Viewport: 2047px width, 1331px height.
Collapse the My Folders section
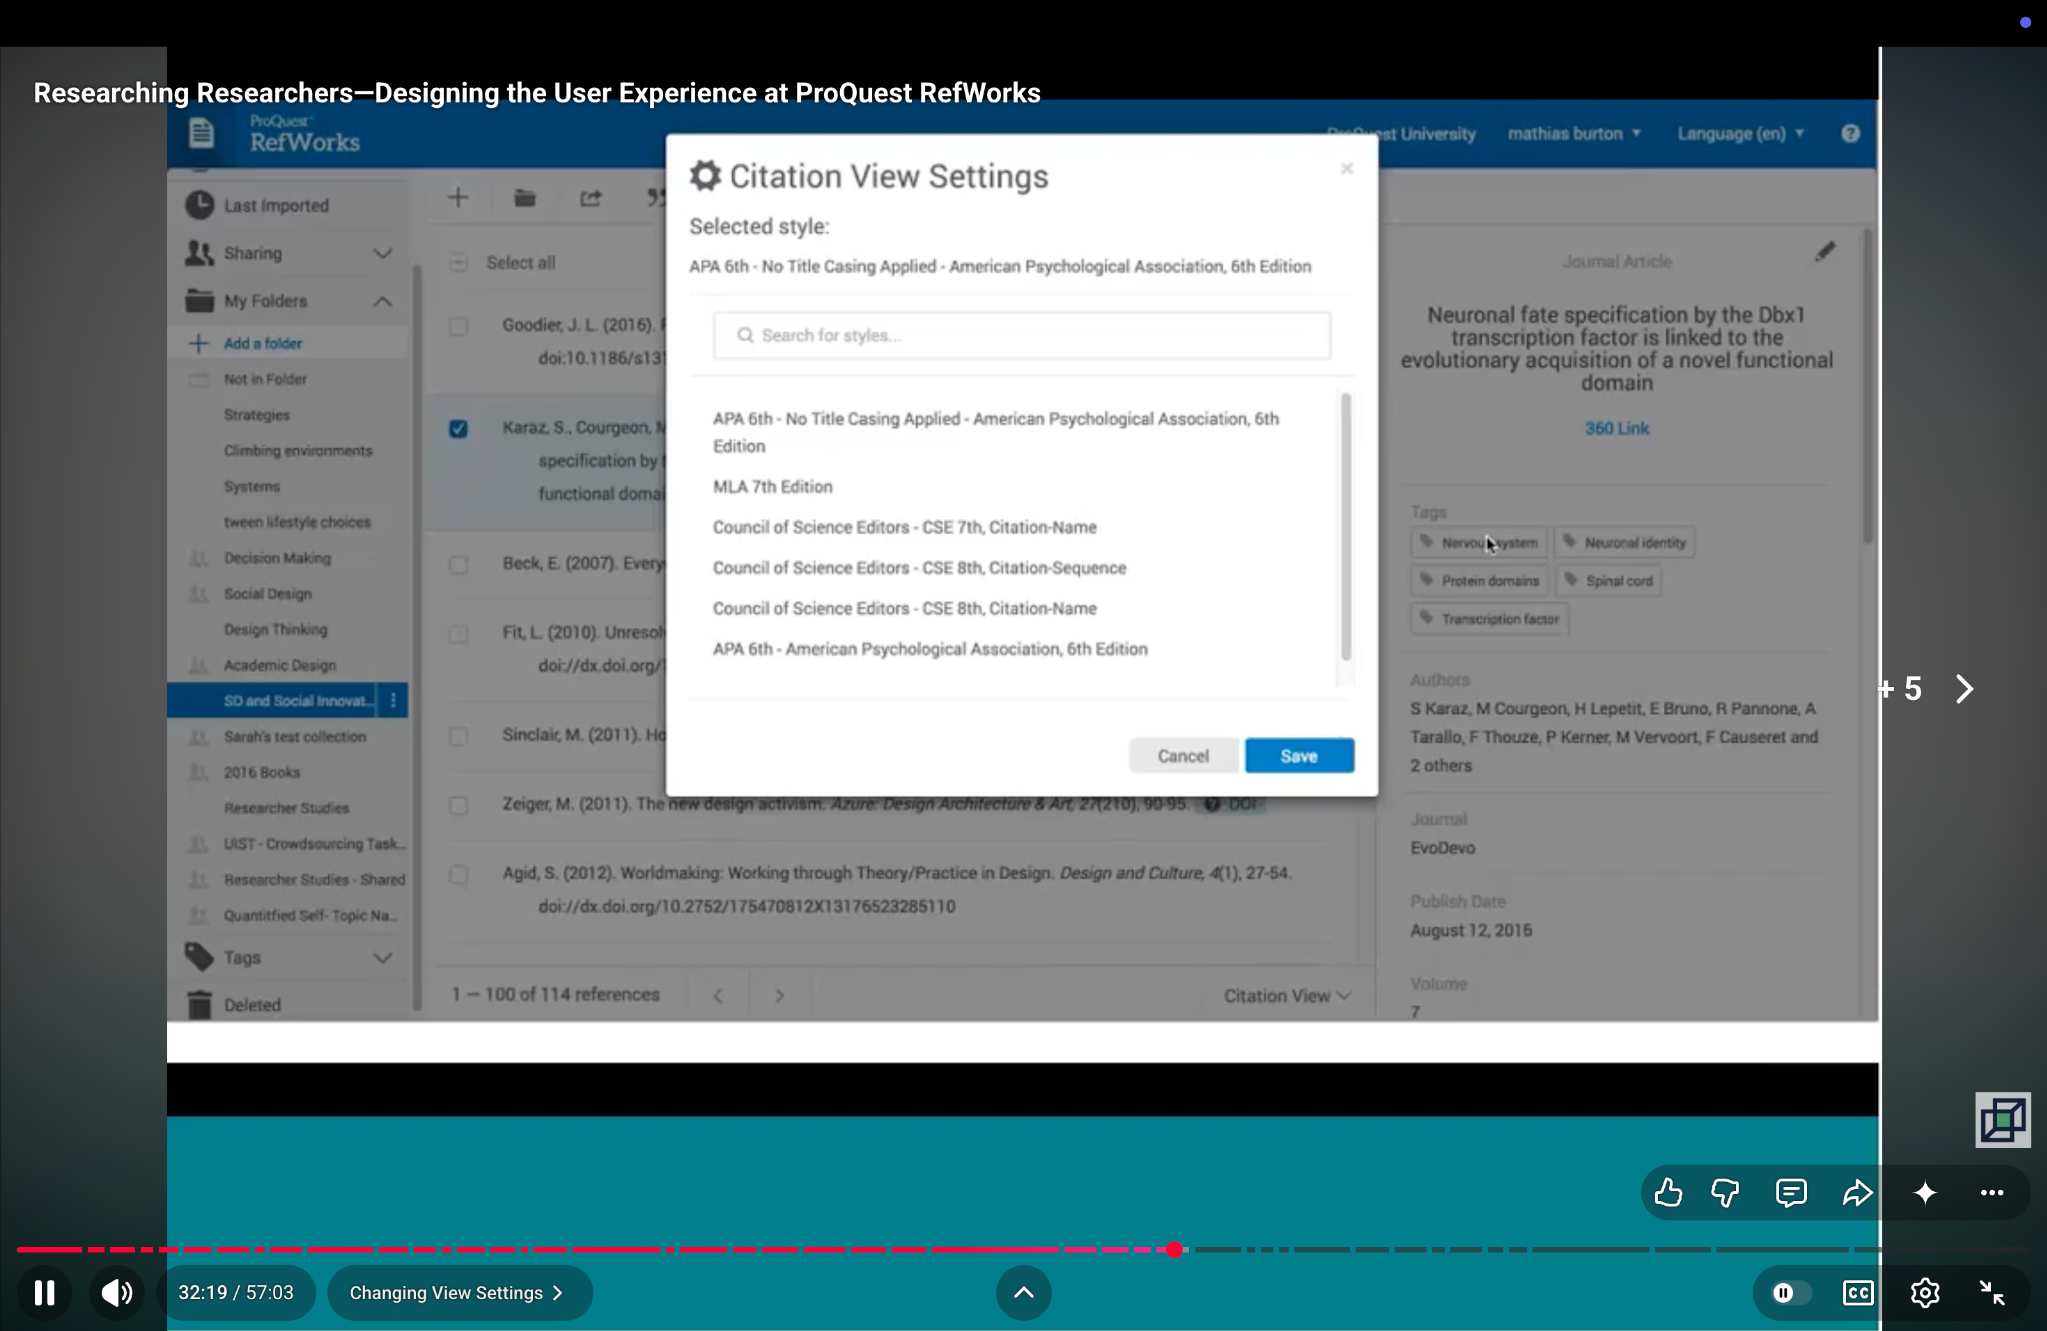382,301
